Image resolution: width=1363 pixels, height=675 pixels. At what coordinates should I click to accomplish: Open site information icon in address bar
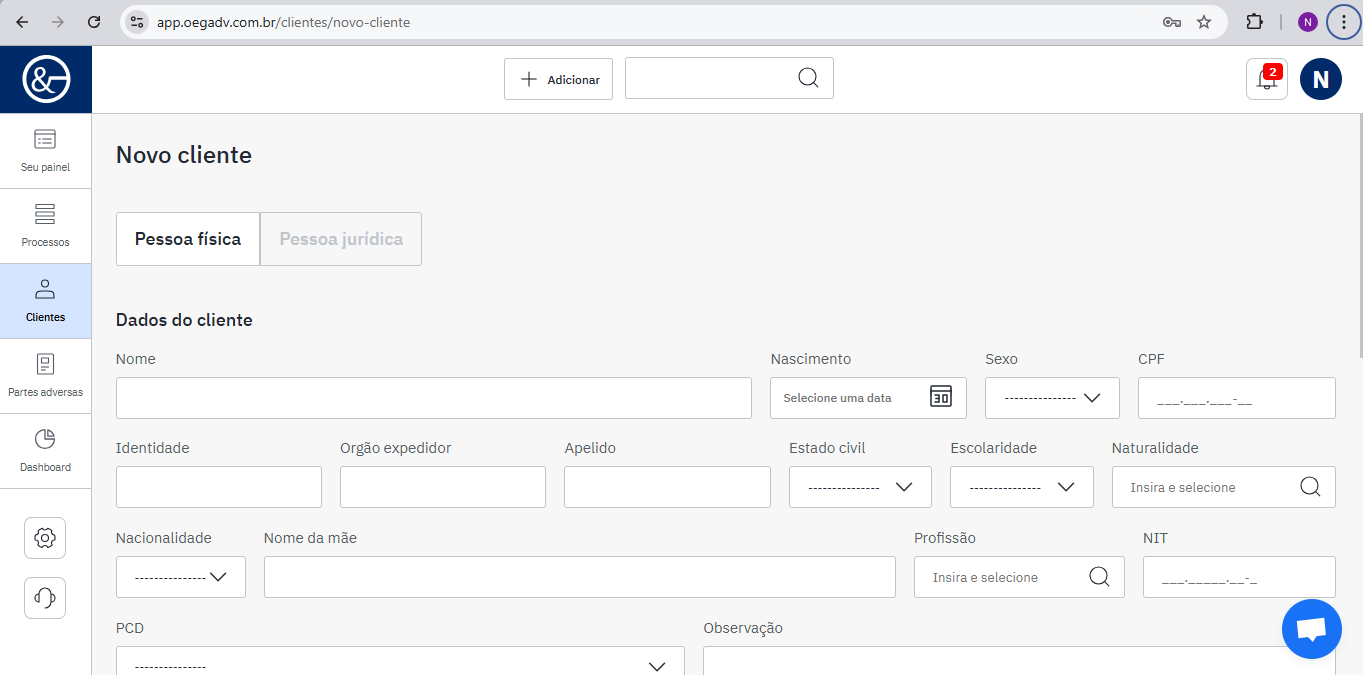point(138,22)
